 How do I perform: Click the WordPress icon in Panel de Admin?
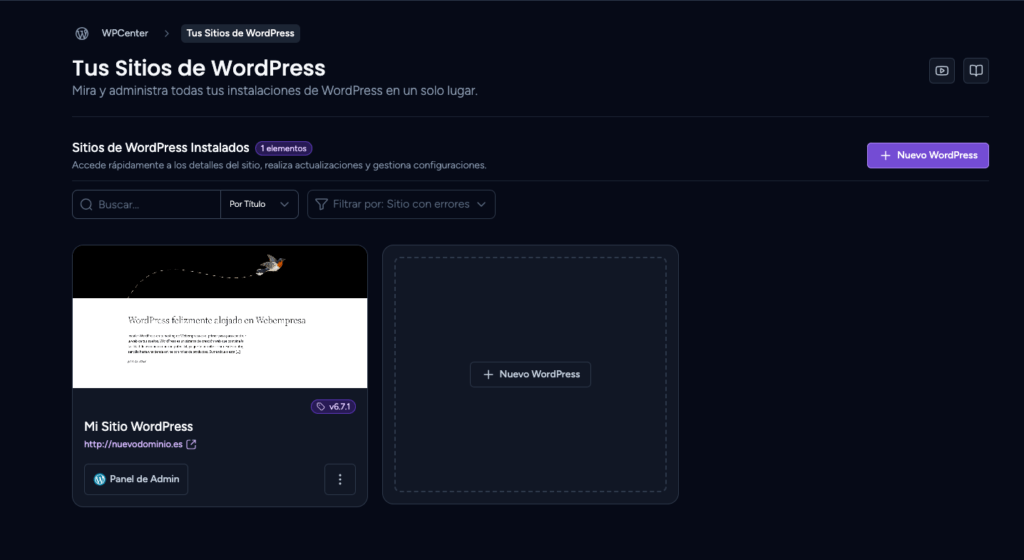coord(100,479)
